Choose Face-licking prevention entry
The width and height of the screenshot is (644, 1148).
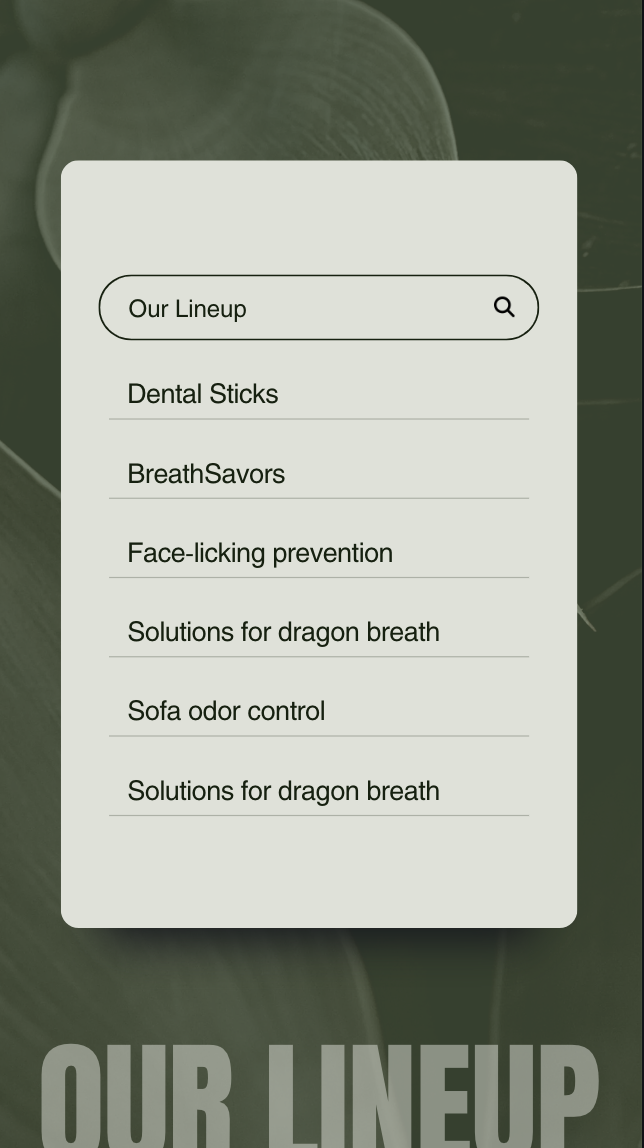[260, 553]
